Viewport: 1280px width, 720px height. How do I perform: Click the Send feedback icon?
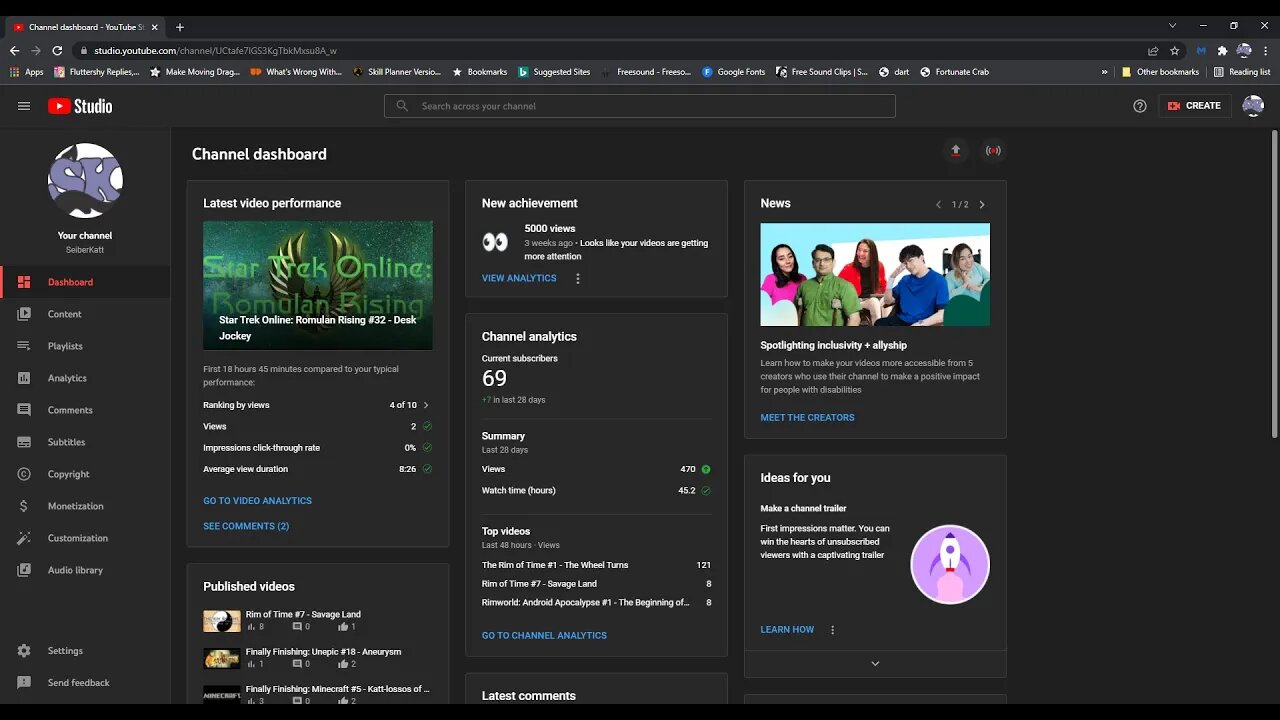click(24, 683)
